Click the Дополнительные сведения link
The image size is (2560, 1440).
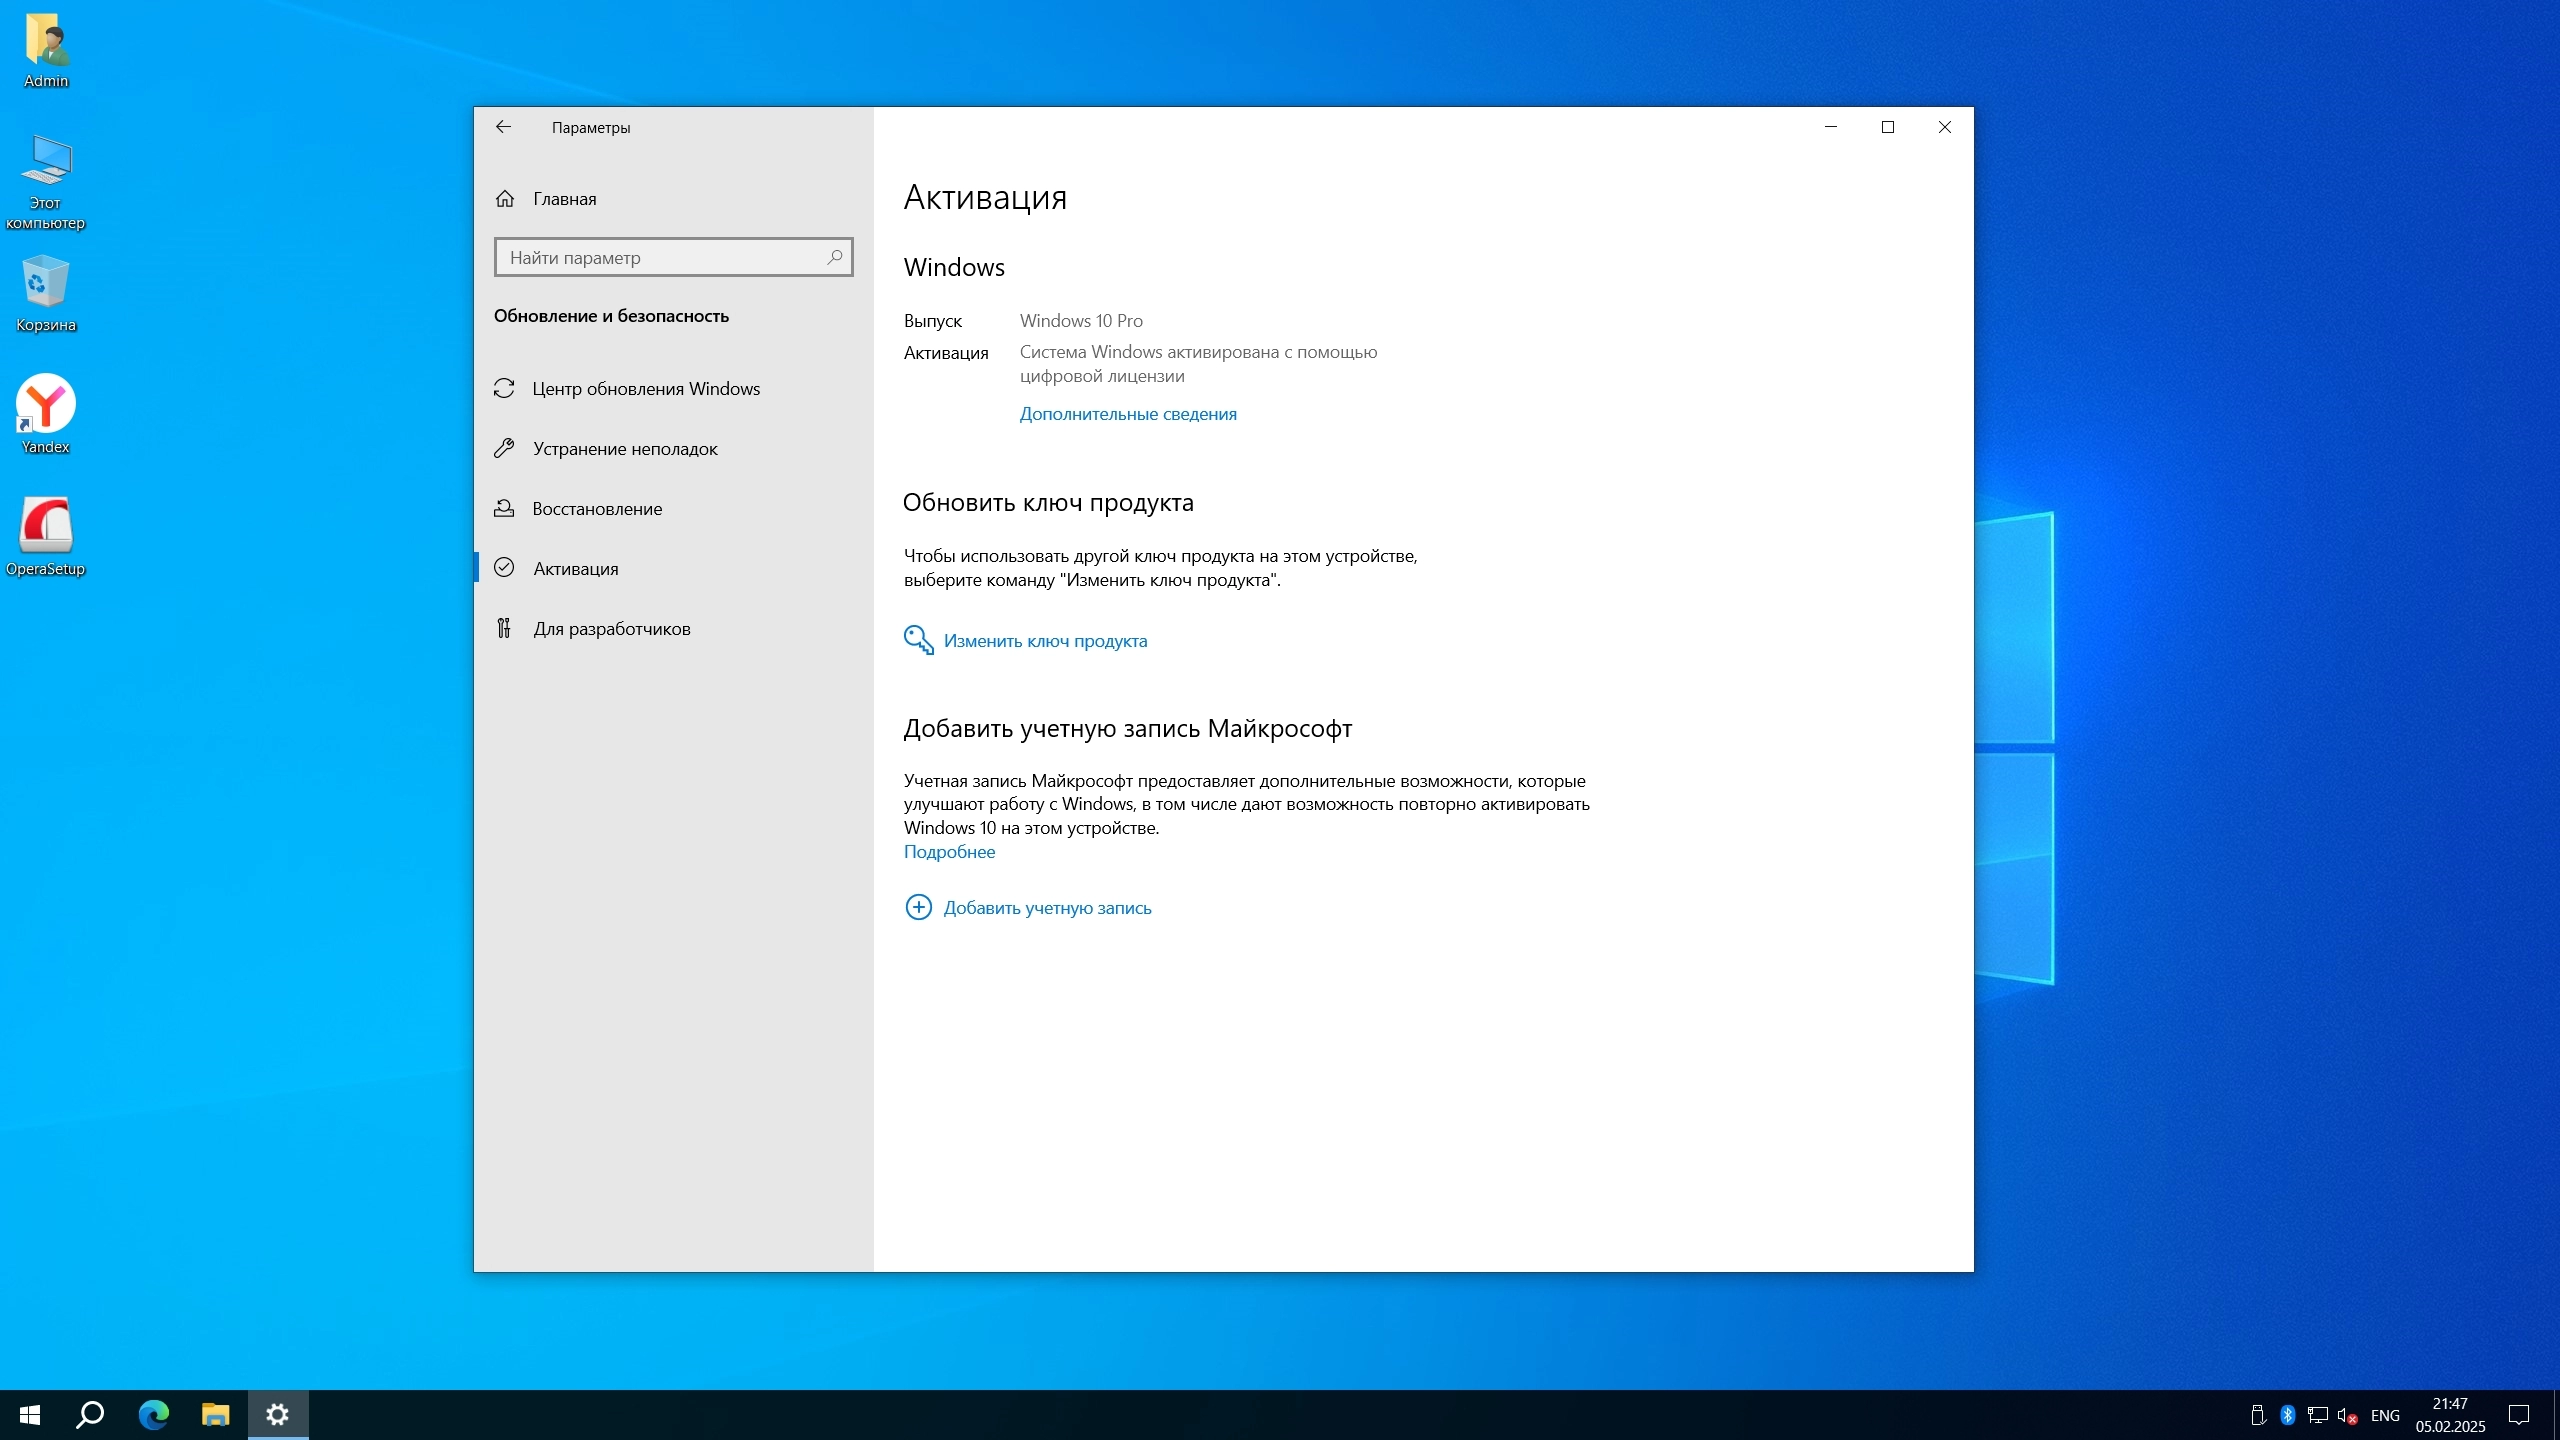coord(1127,414)
